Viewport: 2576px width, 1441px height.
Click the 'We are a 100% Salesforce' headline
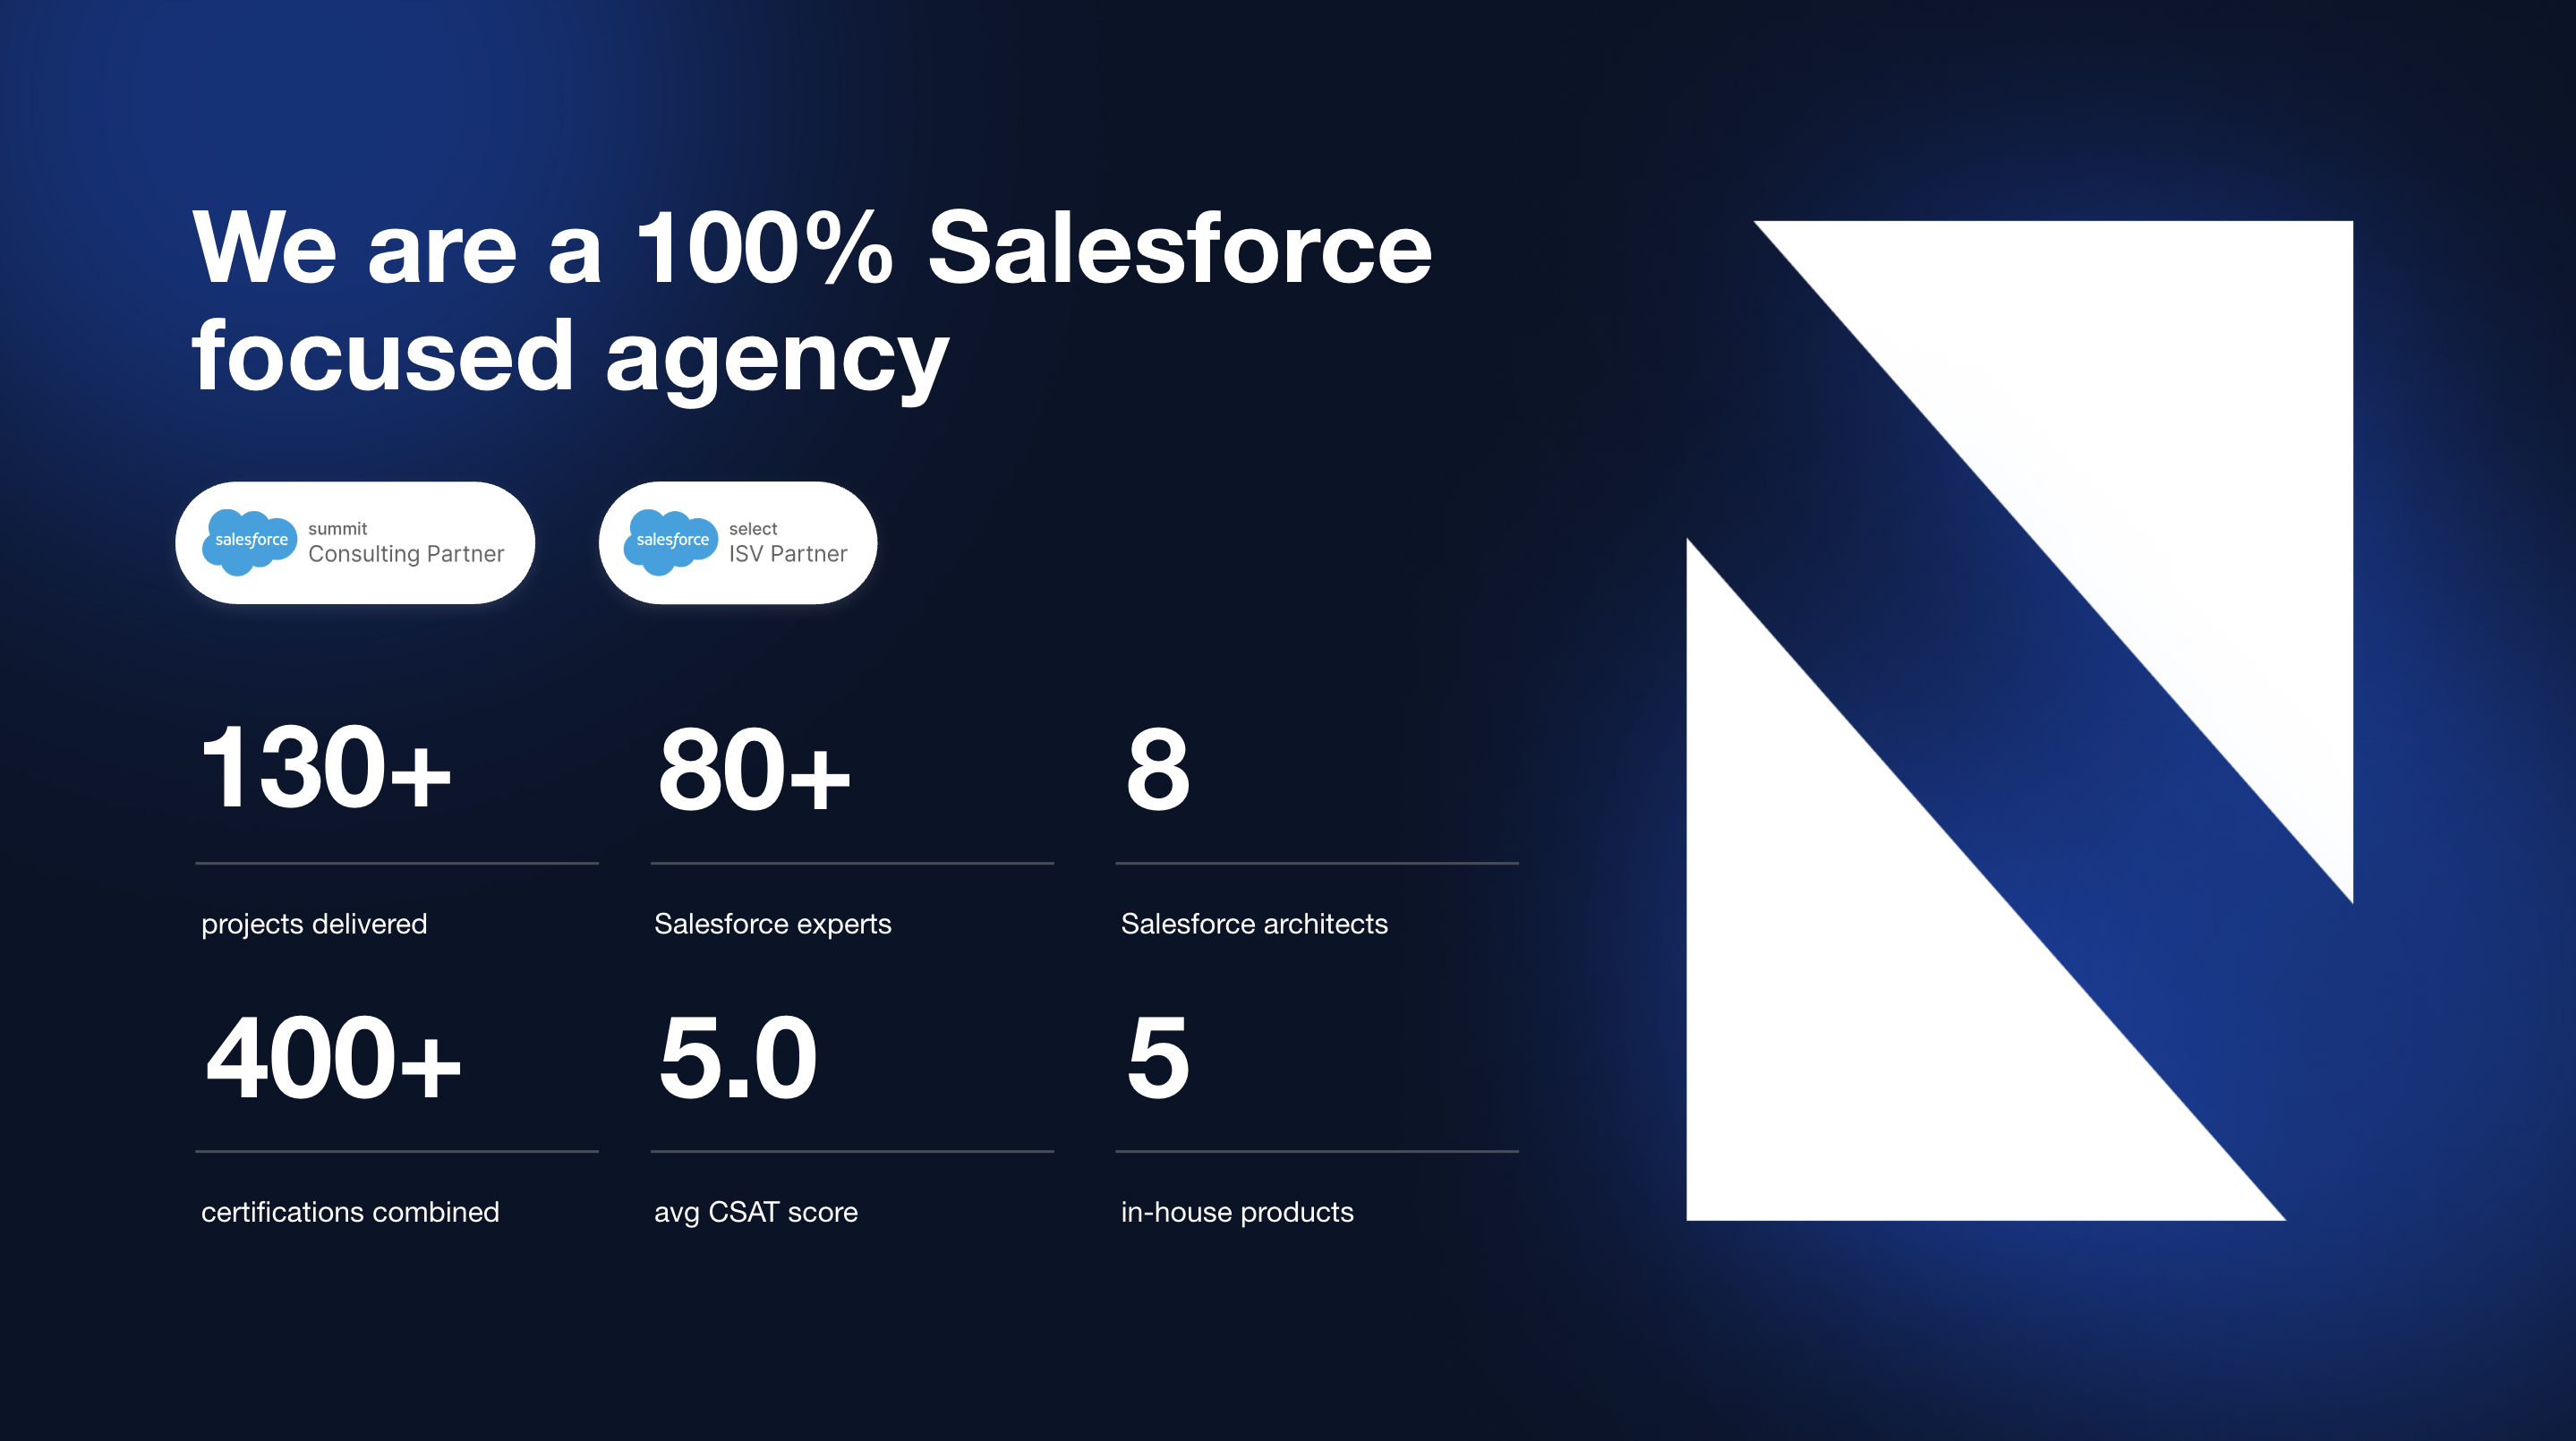tap(811, 247)
